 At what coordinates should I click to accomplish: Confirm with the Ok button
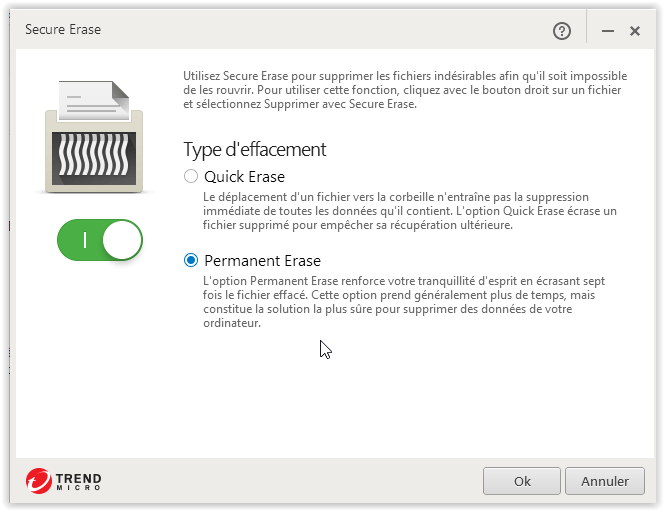pos(522,481)
